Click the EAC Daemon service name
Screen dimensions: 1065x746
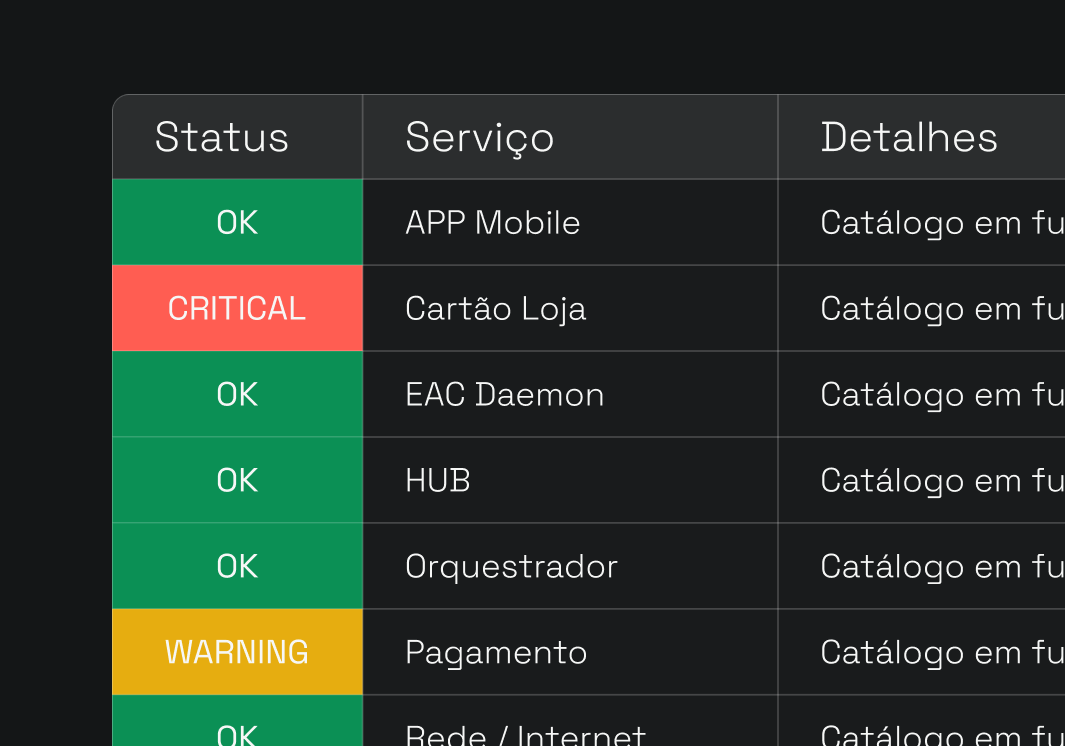pyautogui.click(x=504, y=394)
